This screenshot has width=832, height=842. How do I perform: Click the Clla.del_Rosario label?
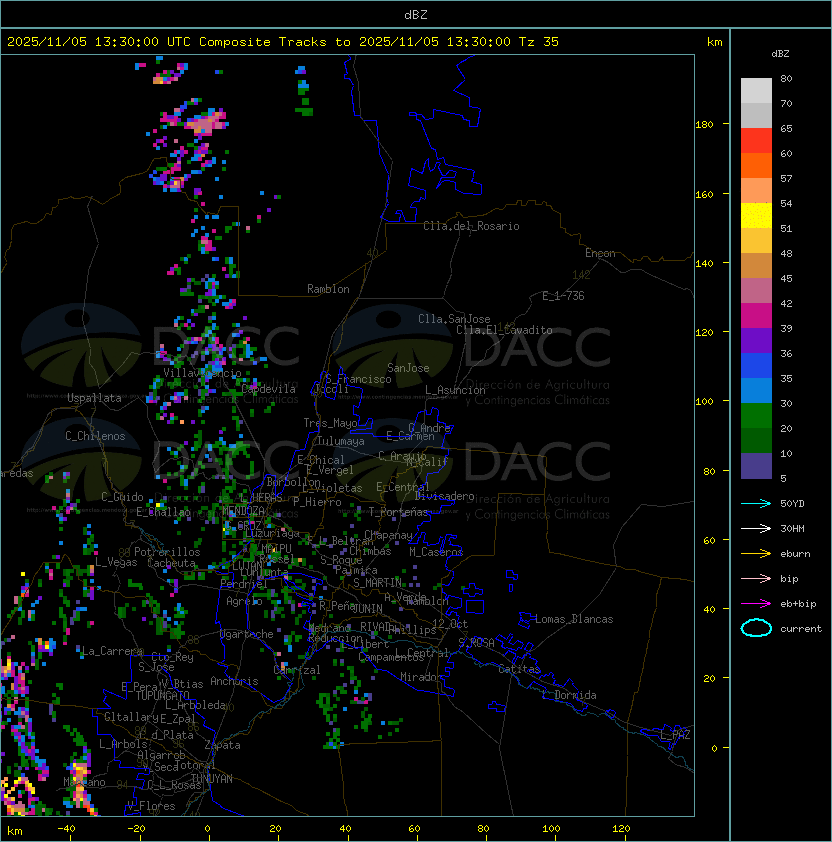click(471, 226)
